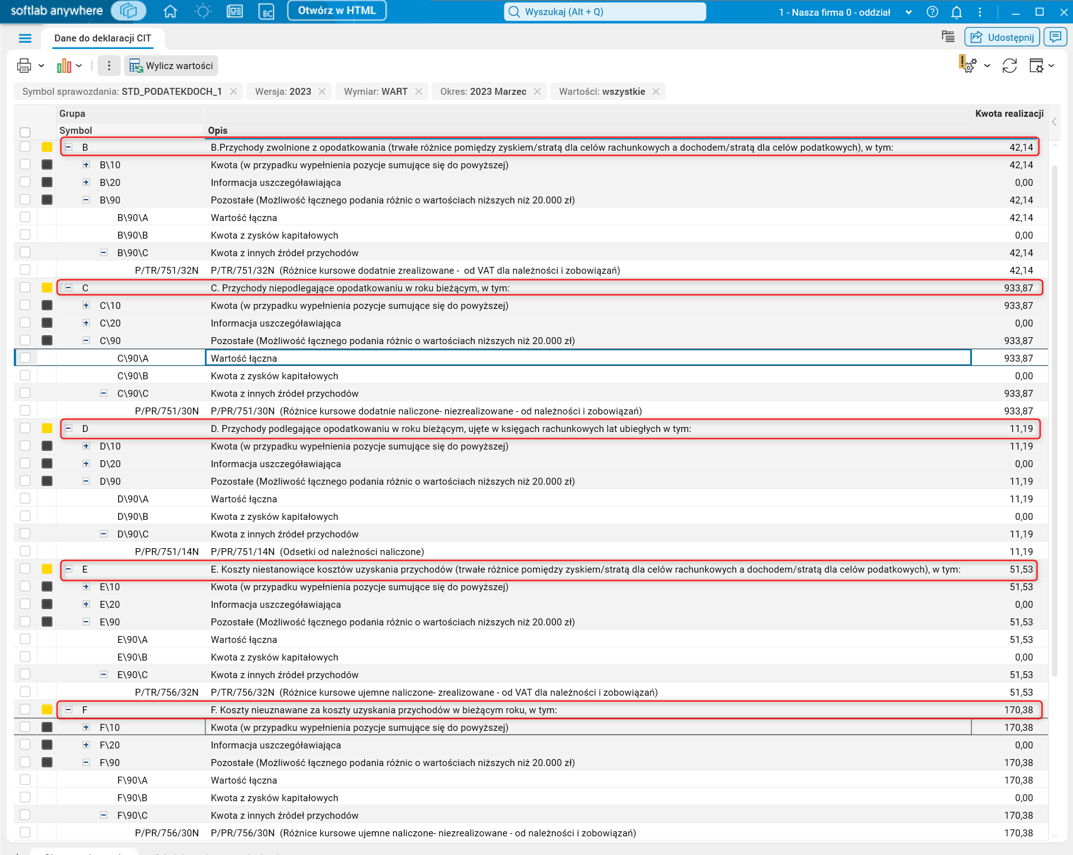Image resolution: width=1073 pixels, height=855 pixels.
Task: Open the news panel icon in the top bar
Action: point(235,12)
